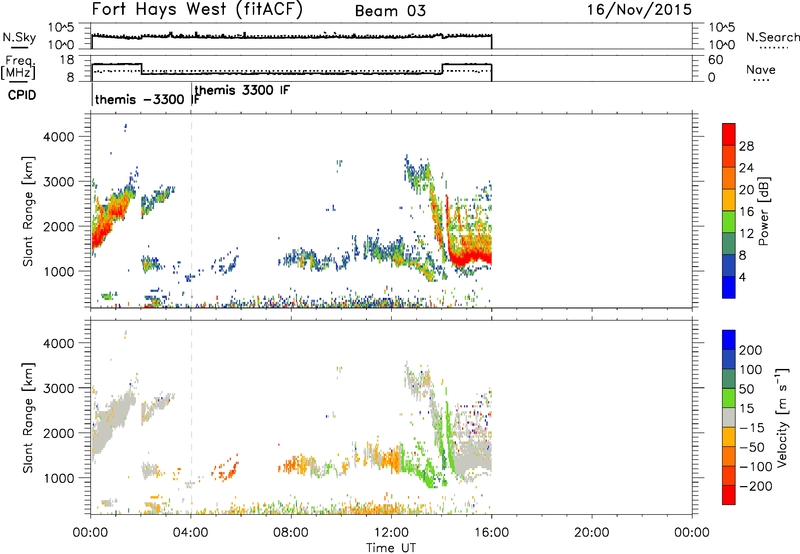The image size is (800, 554).
Task: Click the 'themis 3300 IF' CPID text
Action: (x=242, y=90)
